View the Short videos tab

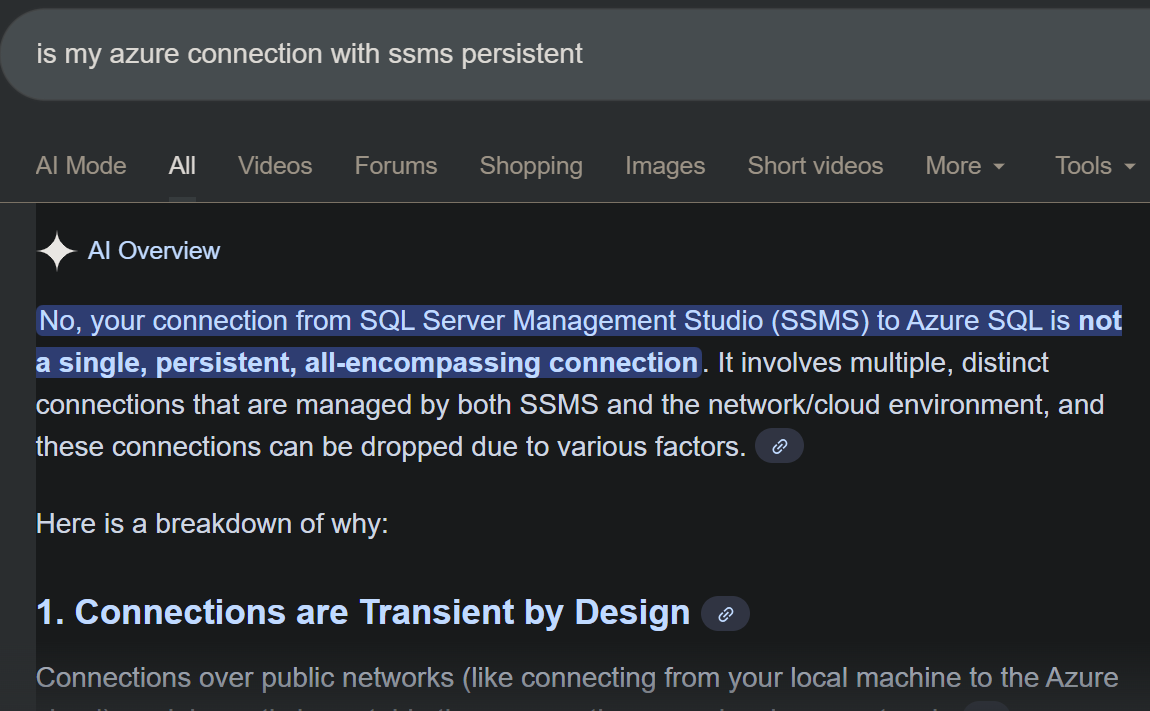coord(815,166)
